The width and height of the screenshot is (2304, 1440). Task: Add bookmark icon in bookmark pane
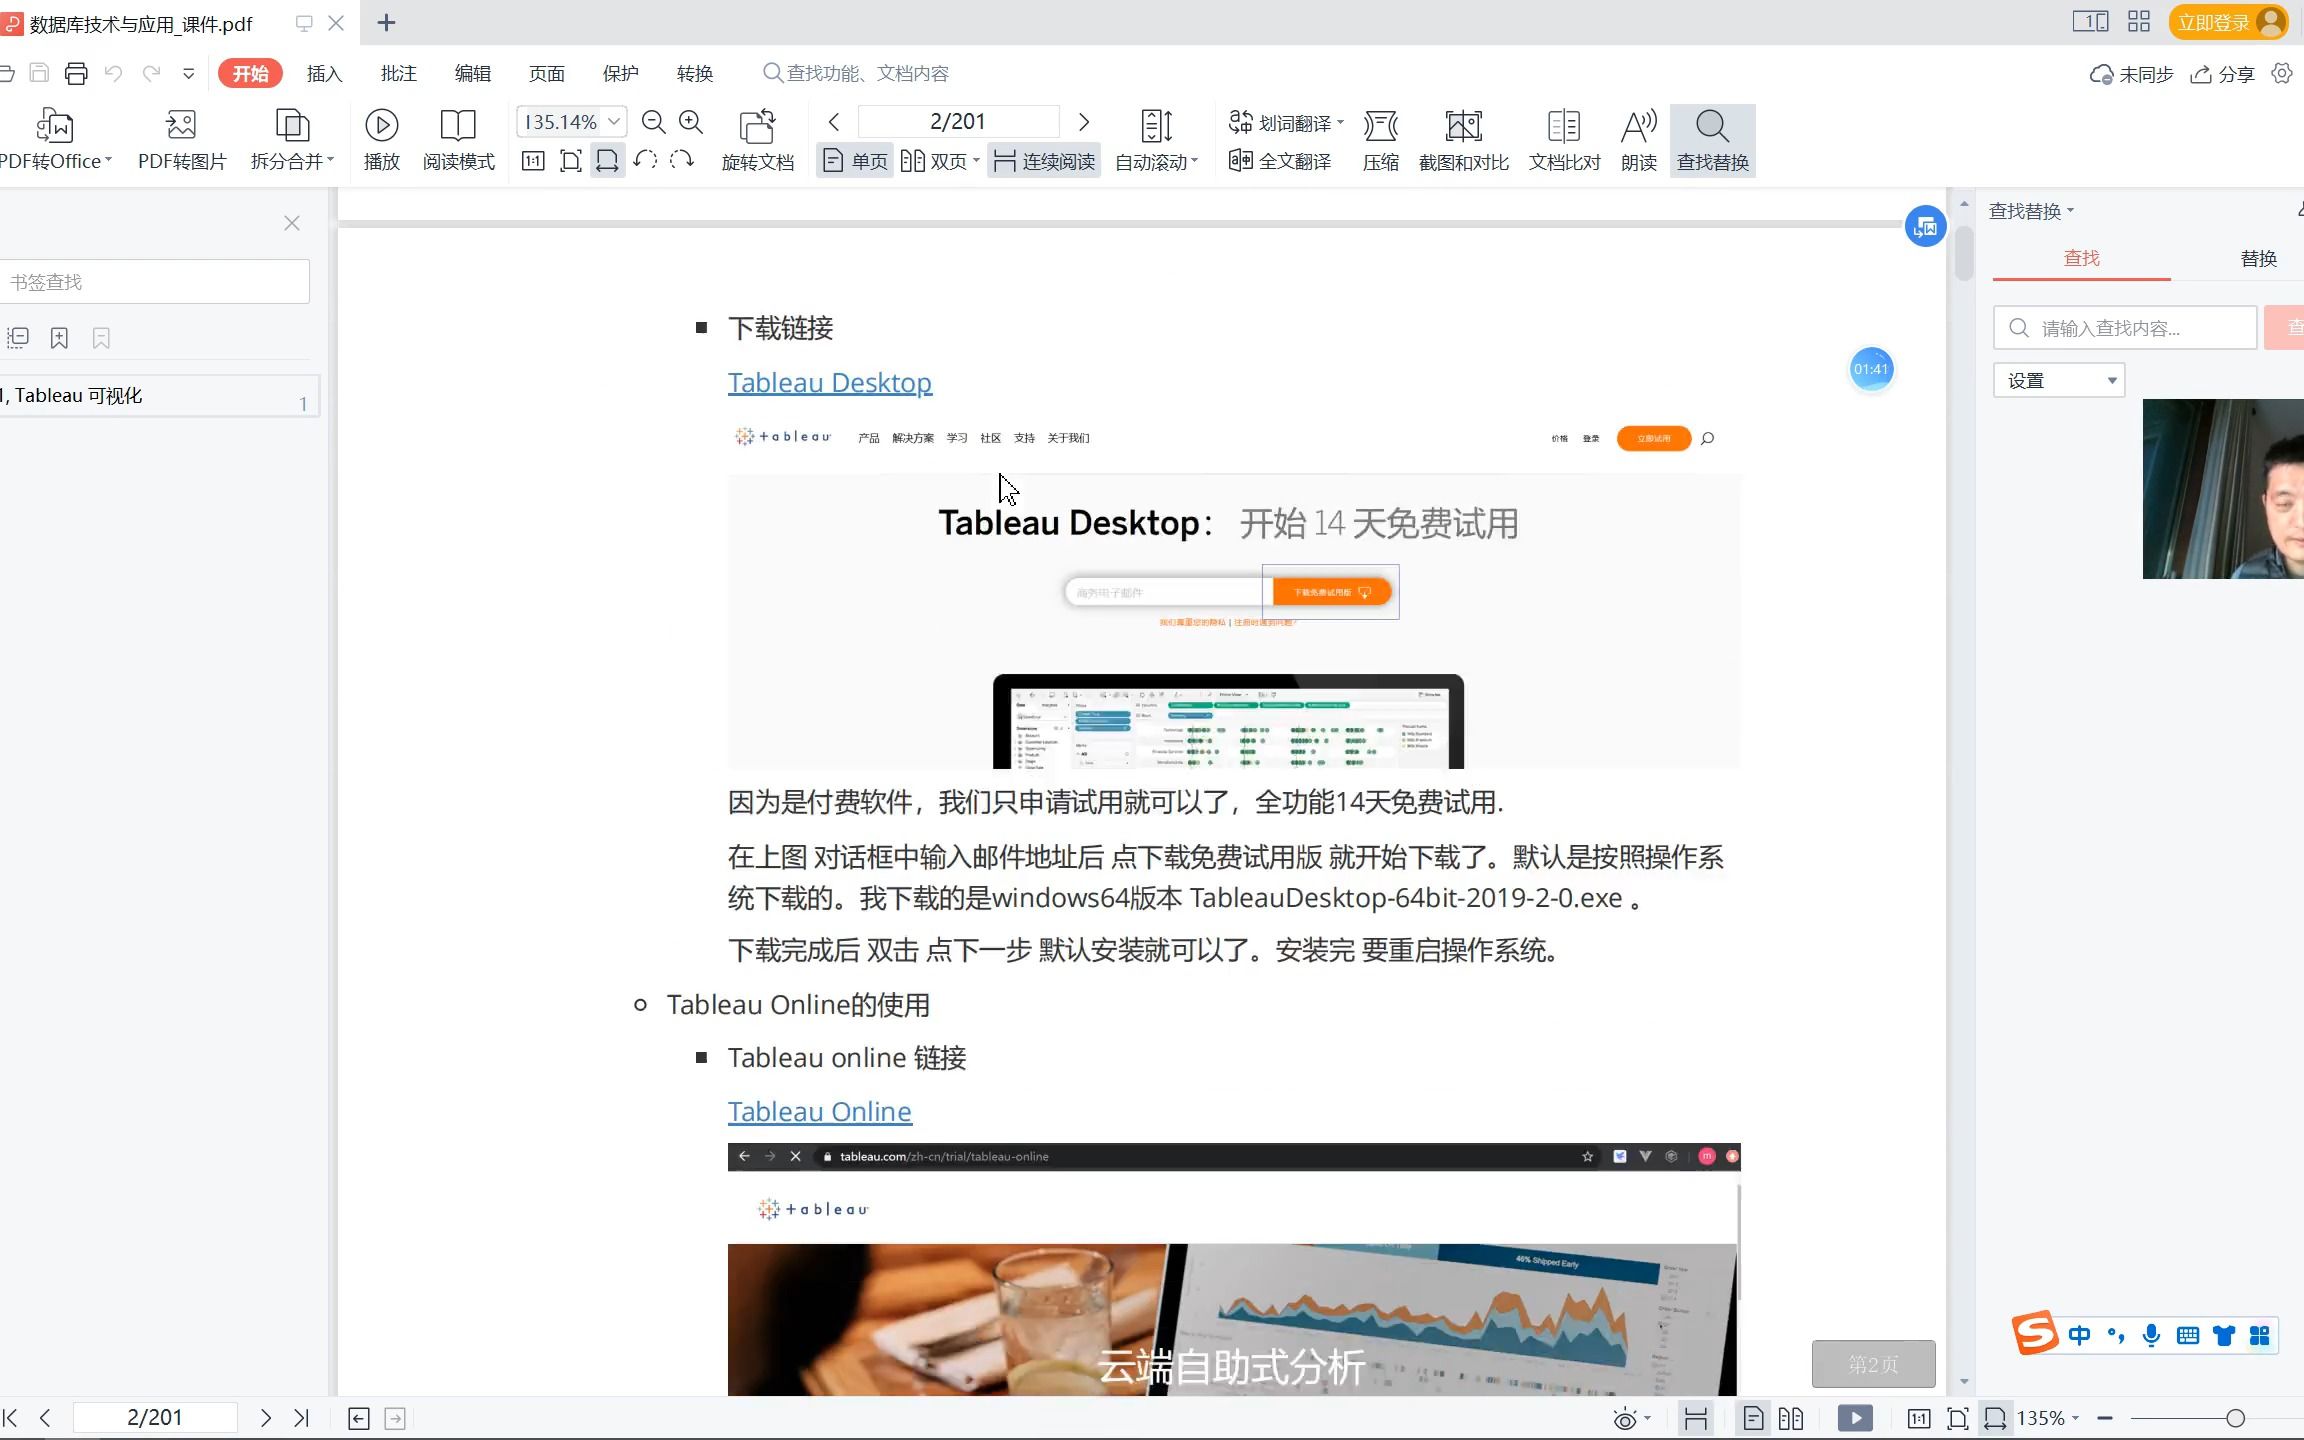pos(59,338)
